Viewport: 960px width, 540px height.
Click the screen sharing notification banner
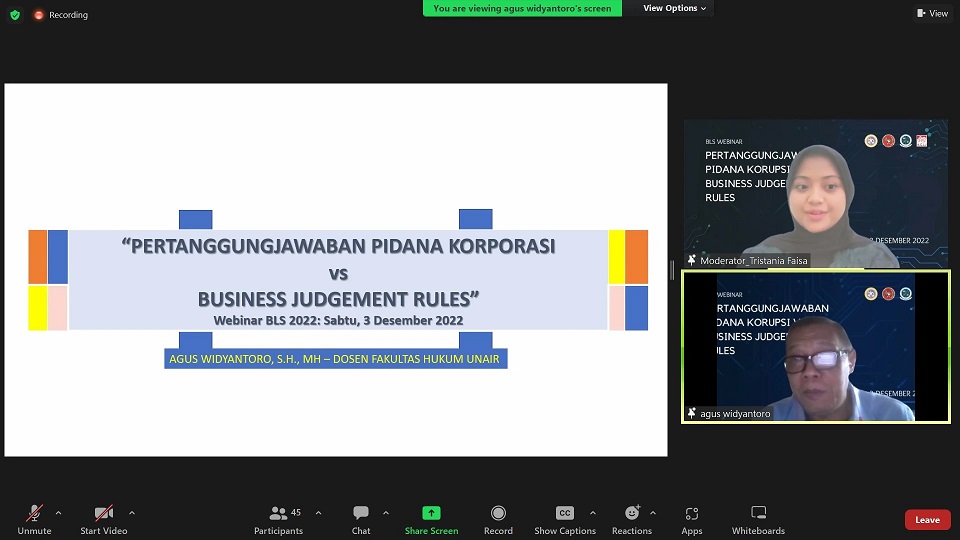(522, 8)
